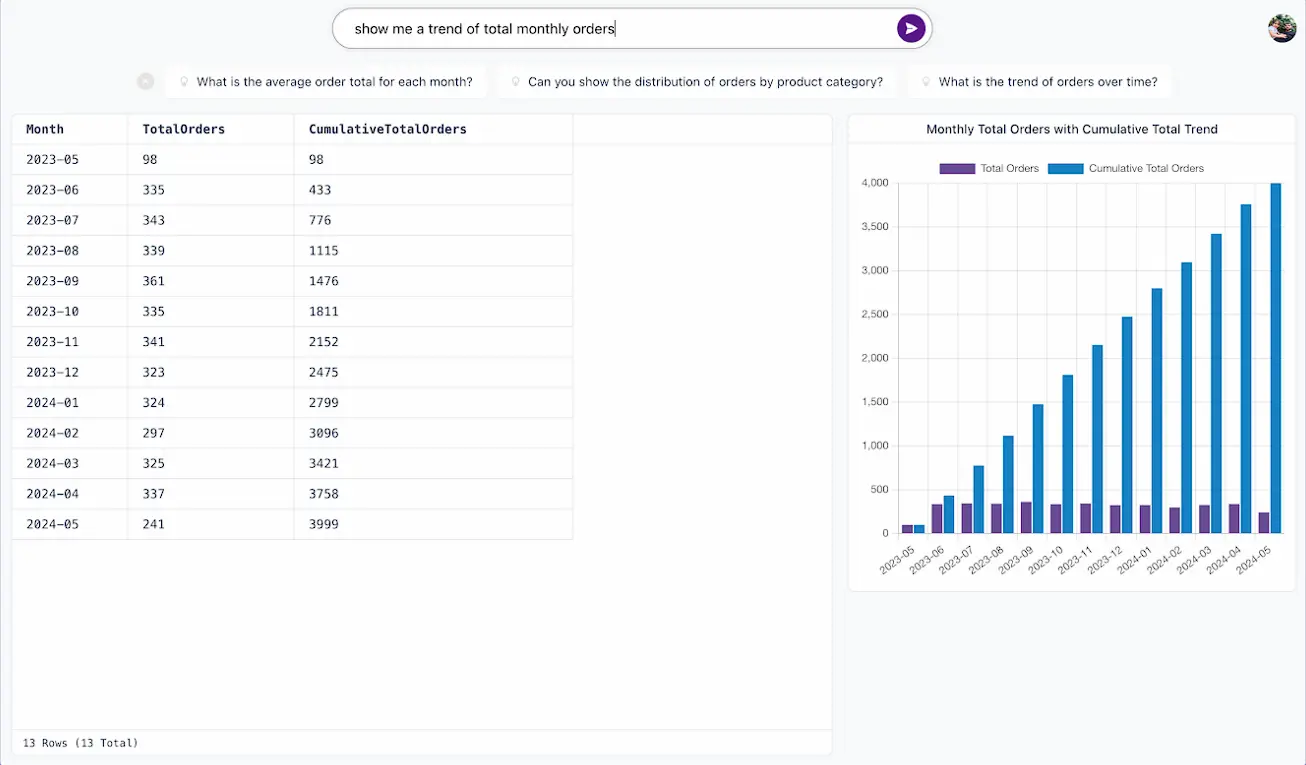Click the Month column header
The width and height of the screenshot is (1306, 765).
44,128
